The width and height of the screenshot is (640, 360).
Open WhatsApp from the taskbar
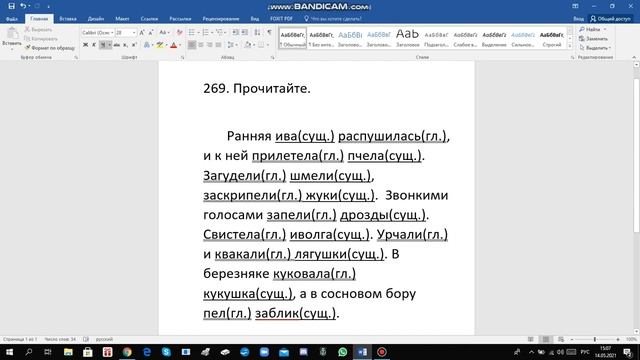pyautogui.click(x=342, y=352)
